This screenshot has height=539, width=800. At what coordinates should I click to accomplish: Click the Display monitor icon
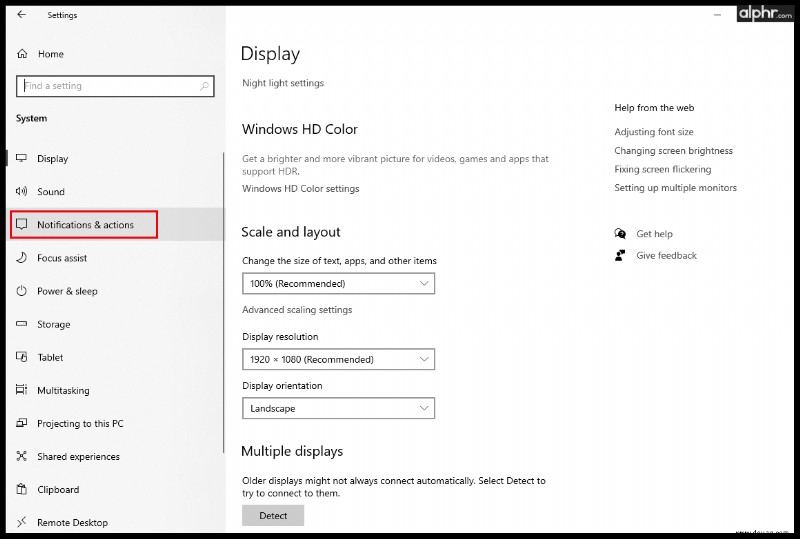[21, 158]
